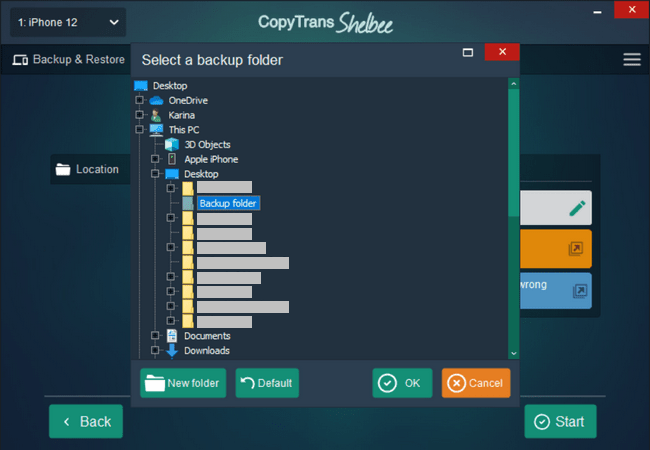Select This PC in the tree
The width and height of the screenshot is (650, 450).
(184, 130)
